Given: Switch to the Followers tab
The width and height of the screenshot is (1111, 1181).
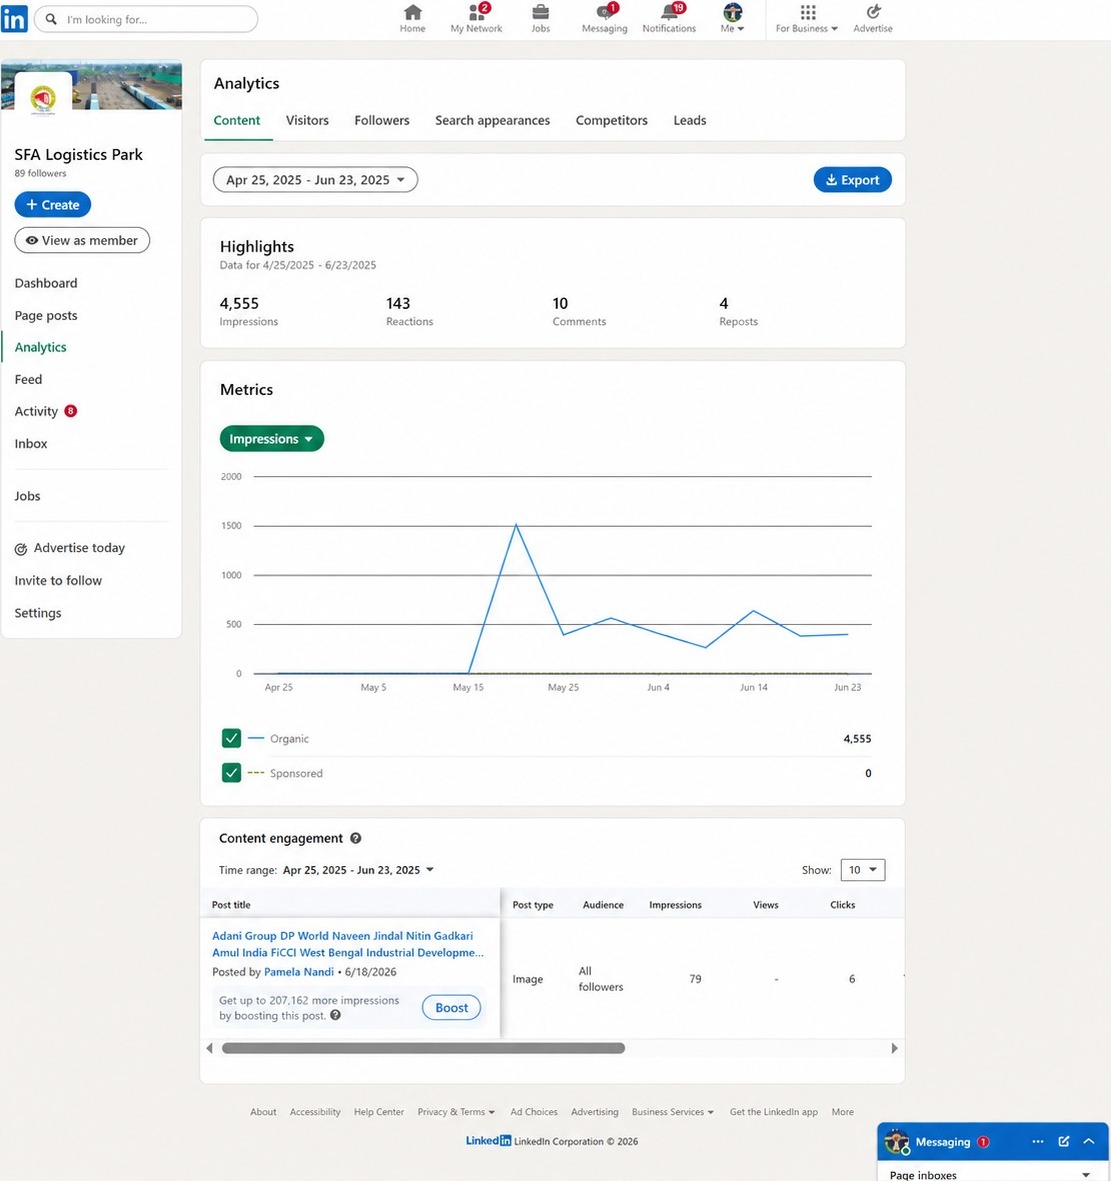Looking at the screenshot, I should tap(382, 121).
